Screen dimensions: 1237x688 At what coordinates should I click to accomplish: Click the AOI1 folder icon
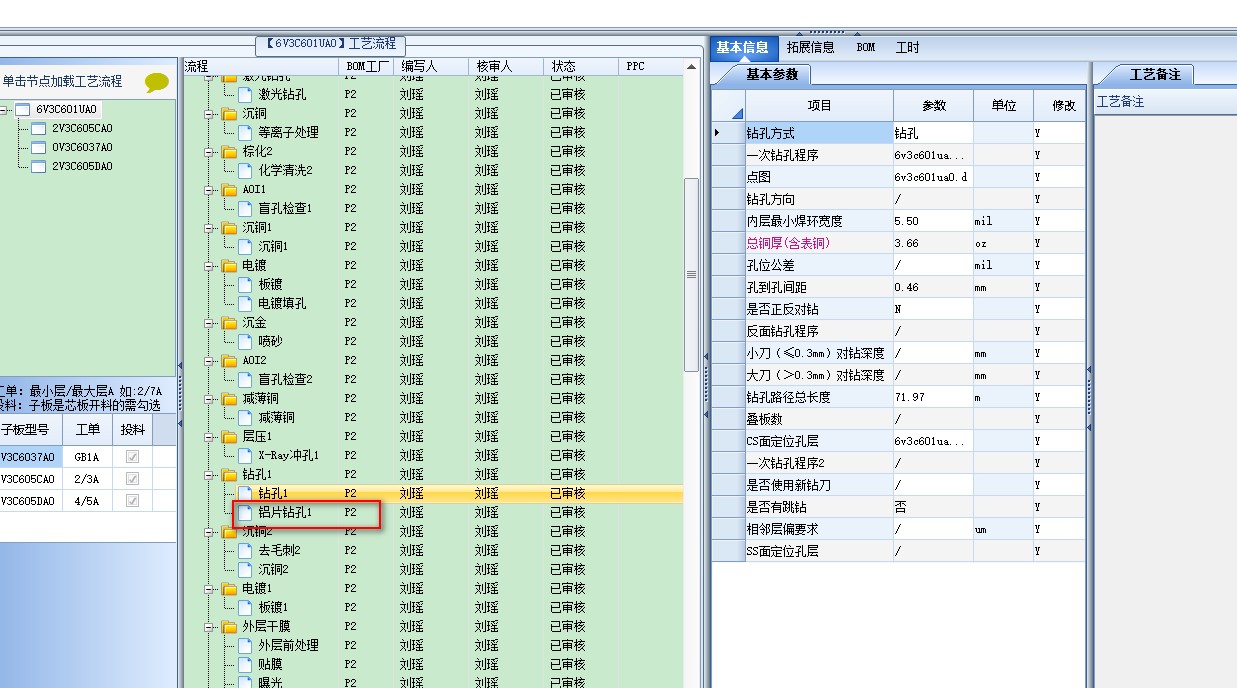(x=229, y=189)
